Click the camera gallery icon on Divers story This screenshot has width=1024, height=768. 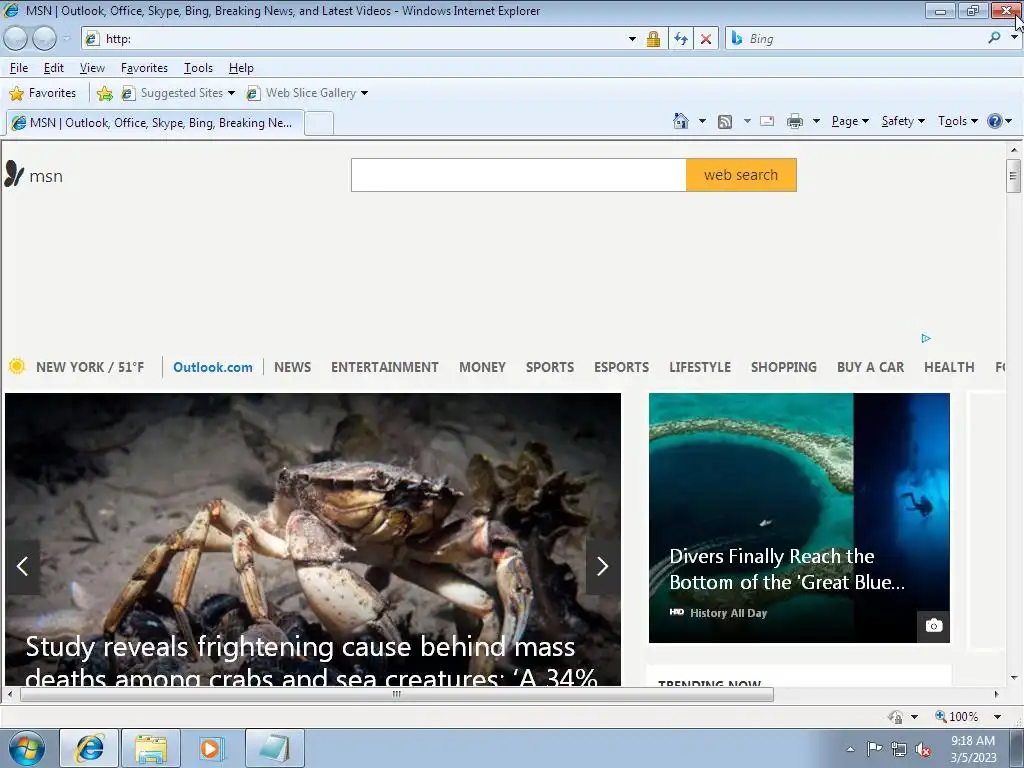pyautogui.click(x=934, y=626)
